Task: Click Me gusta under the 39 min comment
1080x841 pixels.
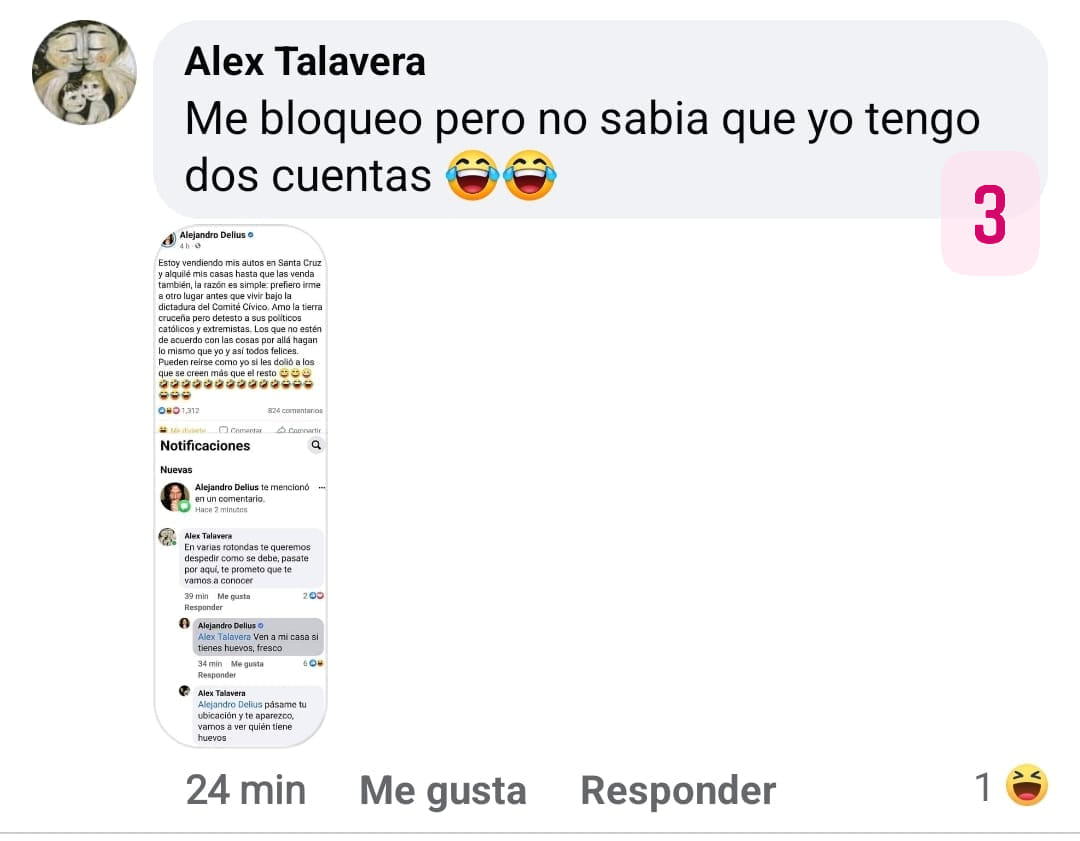Action: click(233, 596)
